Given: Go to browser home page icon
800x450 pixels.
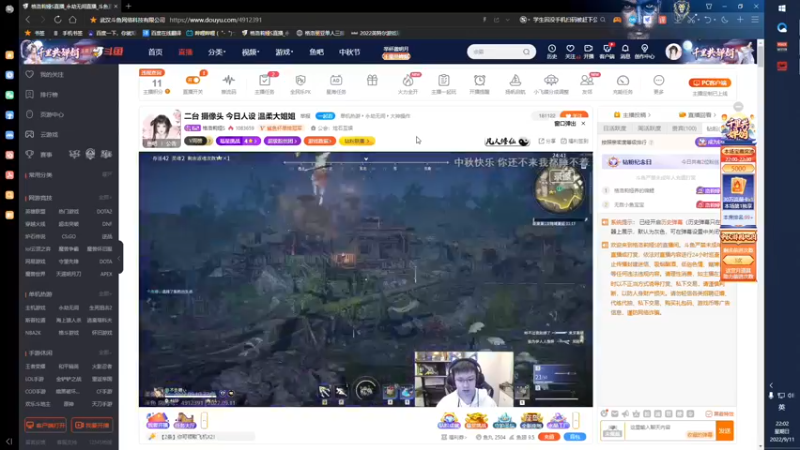Looking at the screenshot, I should tap(72, 20).
